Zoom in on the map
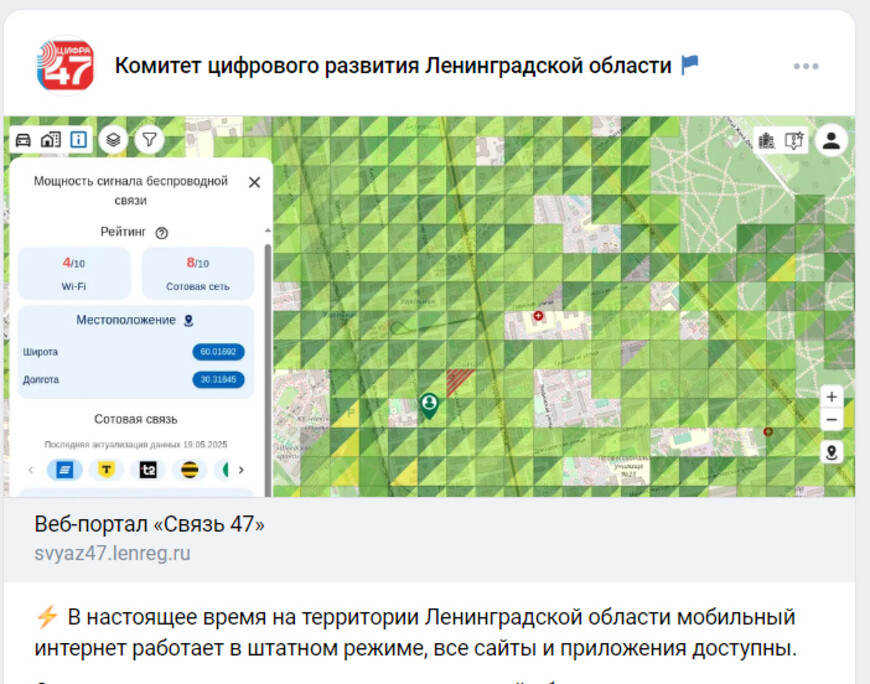 click(831, 397)
